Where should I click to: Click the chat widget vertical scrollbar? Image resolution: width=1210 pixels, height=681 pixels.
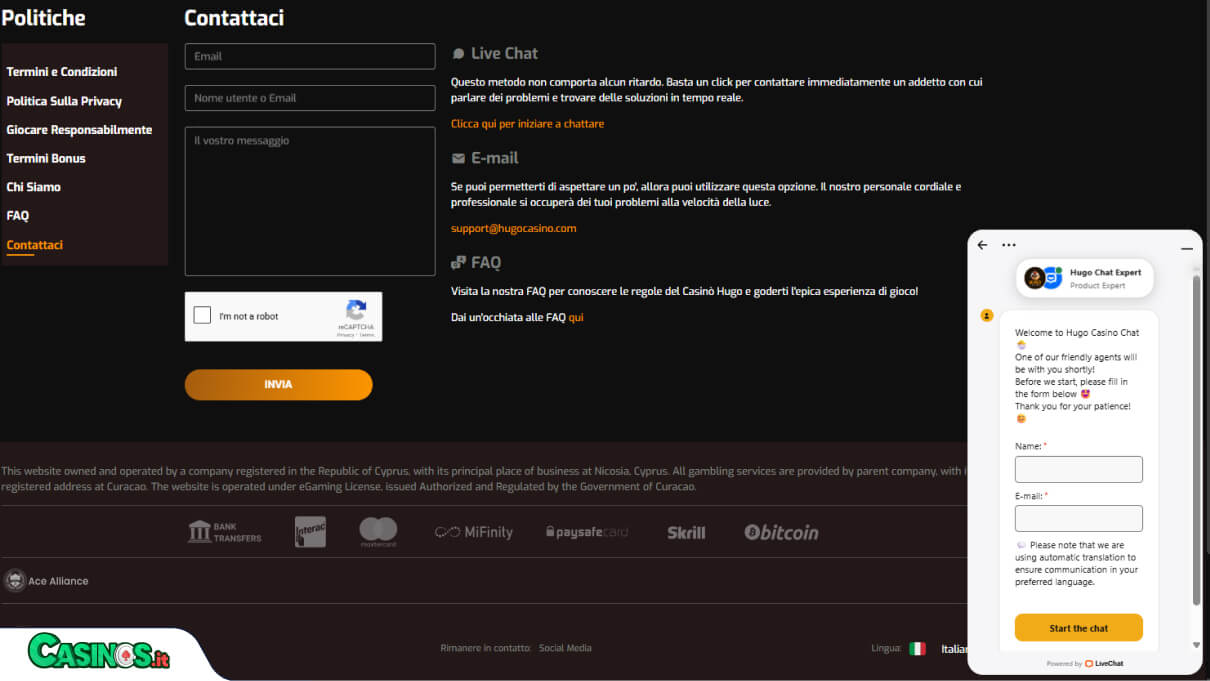(1196, 440)
